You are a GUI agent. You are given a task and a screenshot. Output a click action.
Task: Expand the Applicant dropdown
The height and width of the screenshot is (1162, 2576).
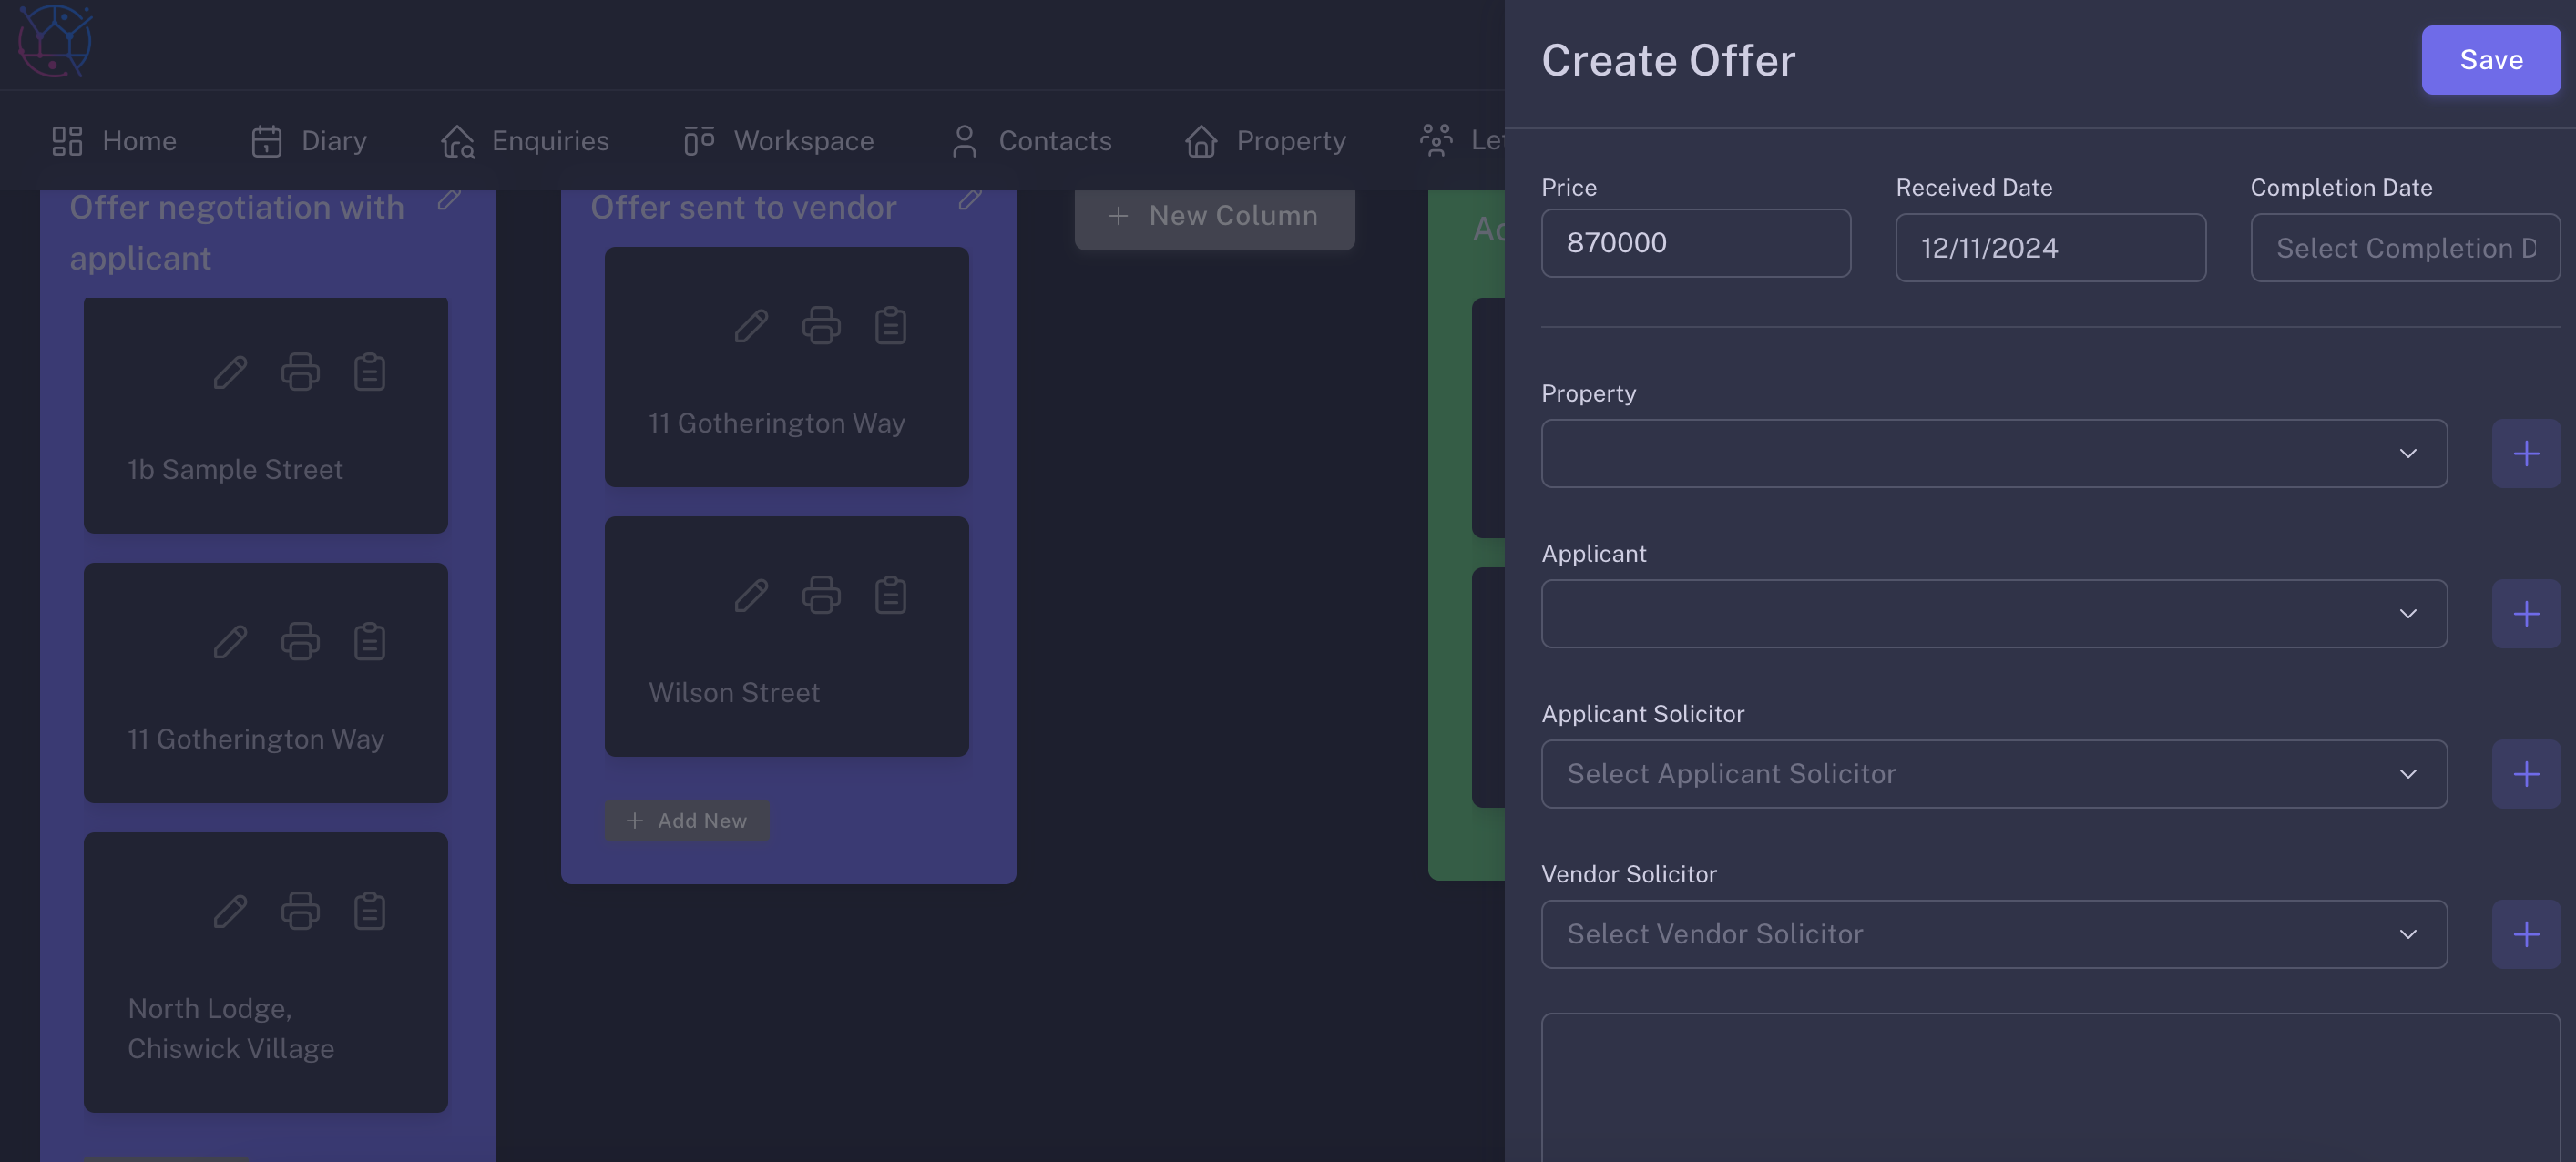click(1994, 613)
